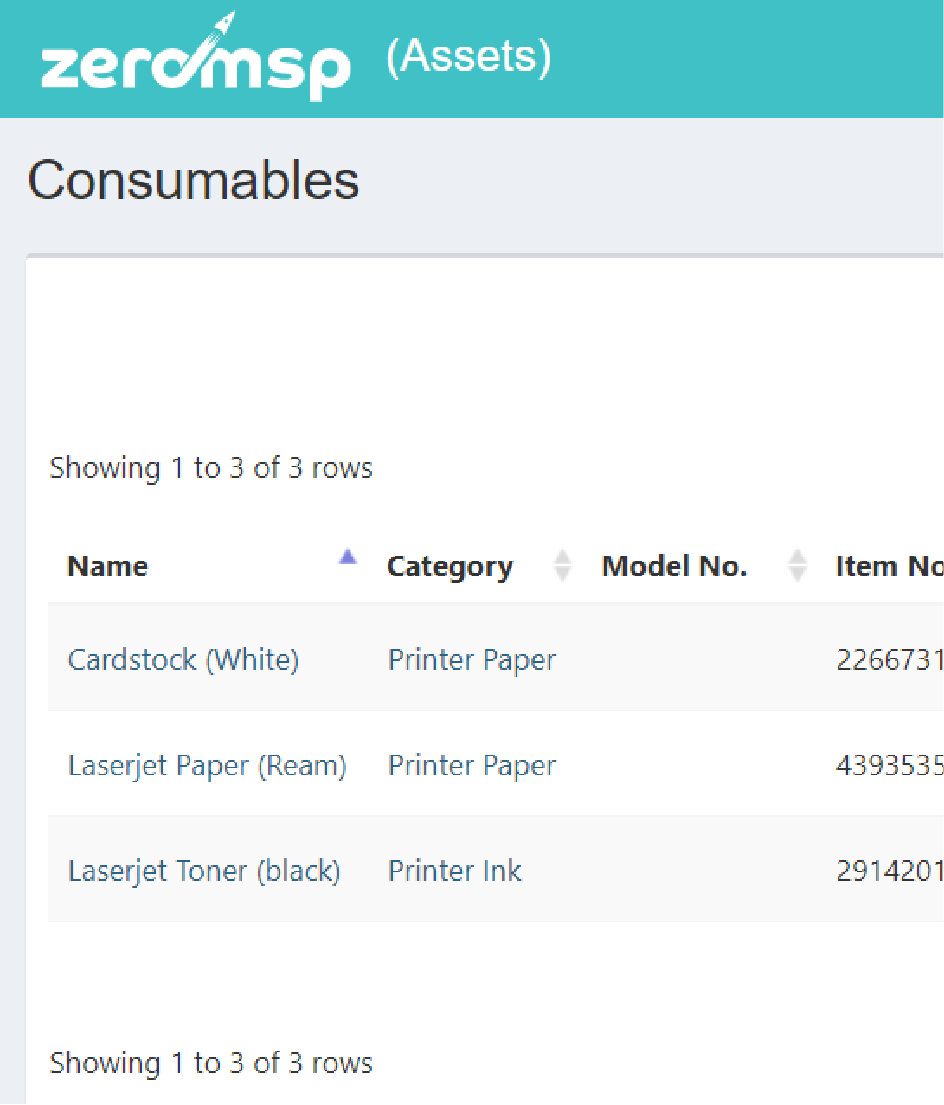Open the Assets section in the header
This screenshot has height=1105, width=944.
(x=469, y=57)
